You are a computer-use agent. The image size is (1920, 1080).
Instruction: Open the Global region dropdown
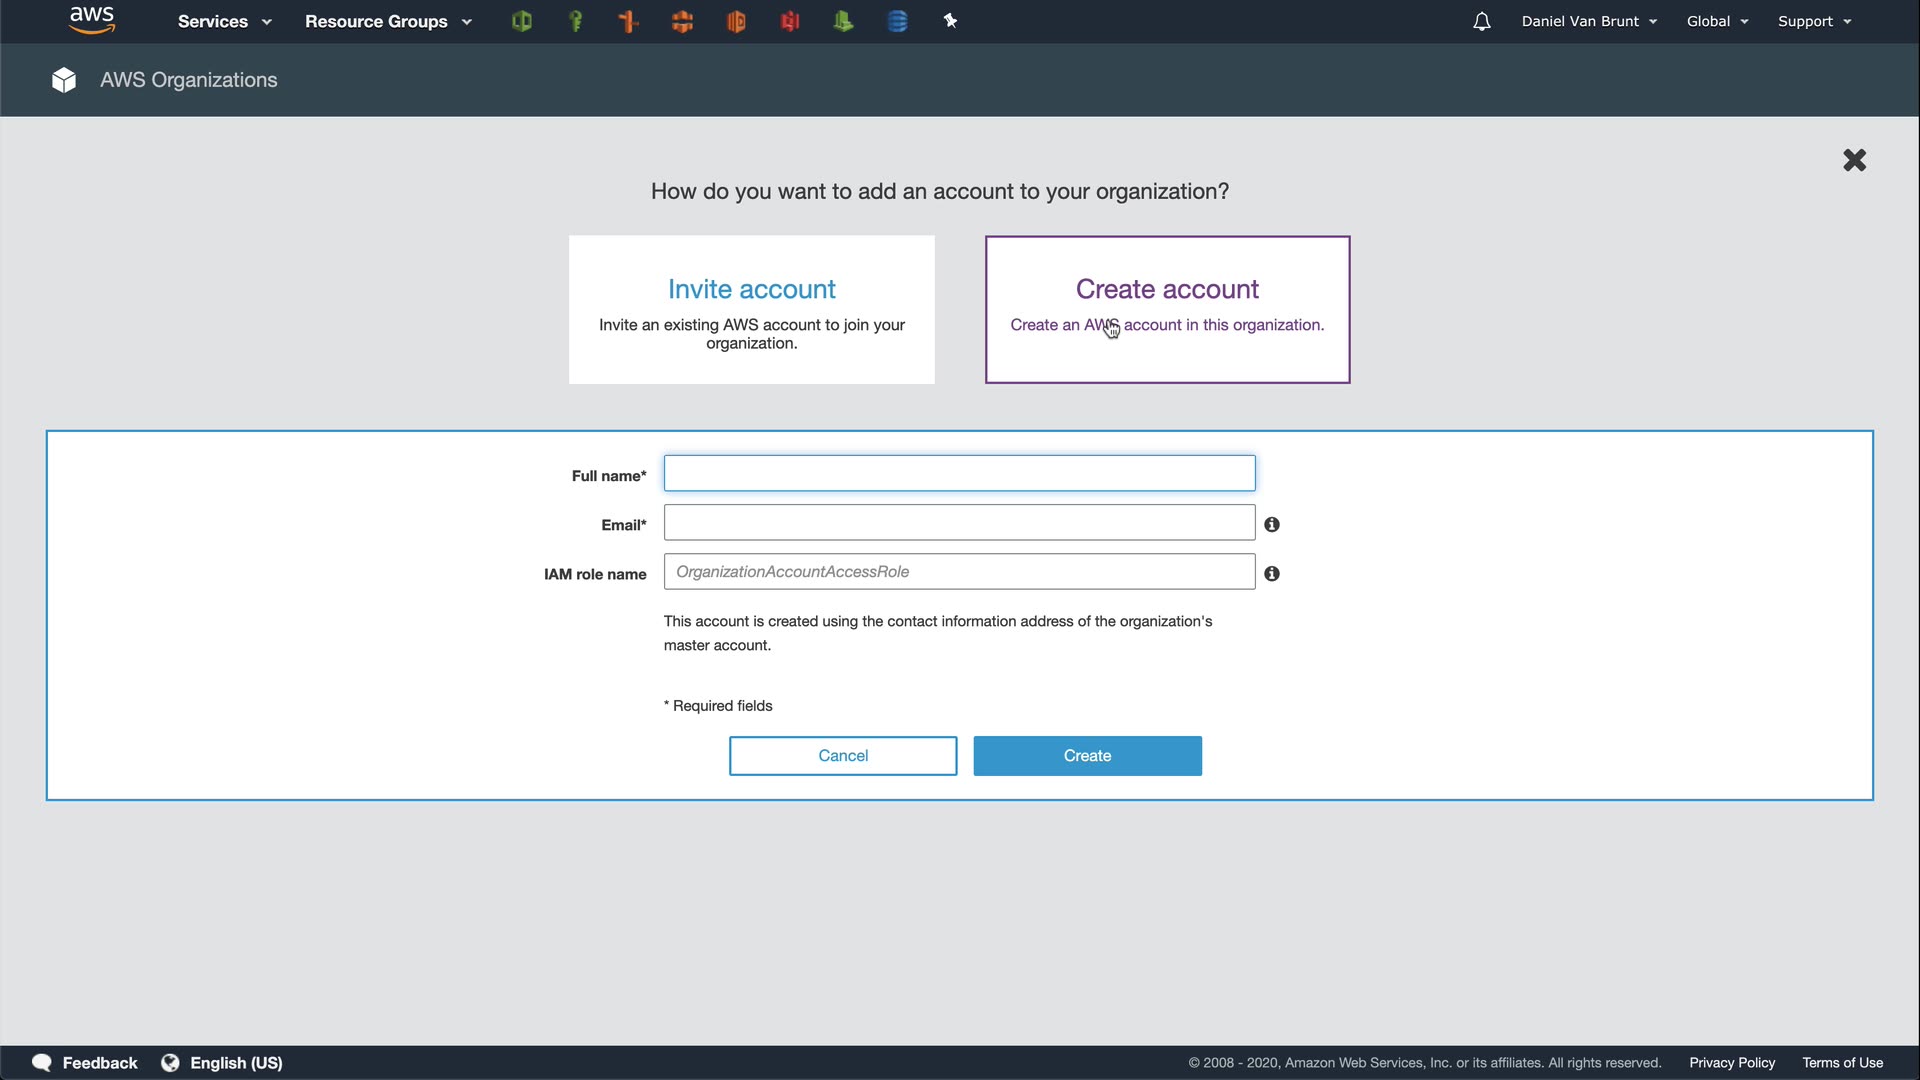click(x=1717, y=21)
